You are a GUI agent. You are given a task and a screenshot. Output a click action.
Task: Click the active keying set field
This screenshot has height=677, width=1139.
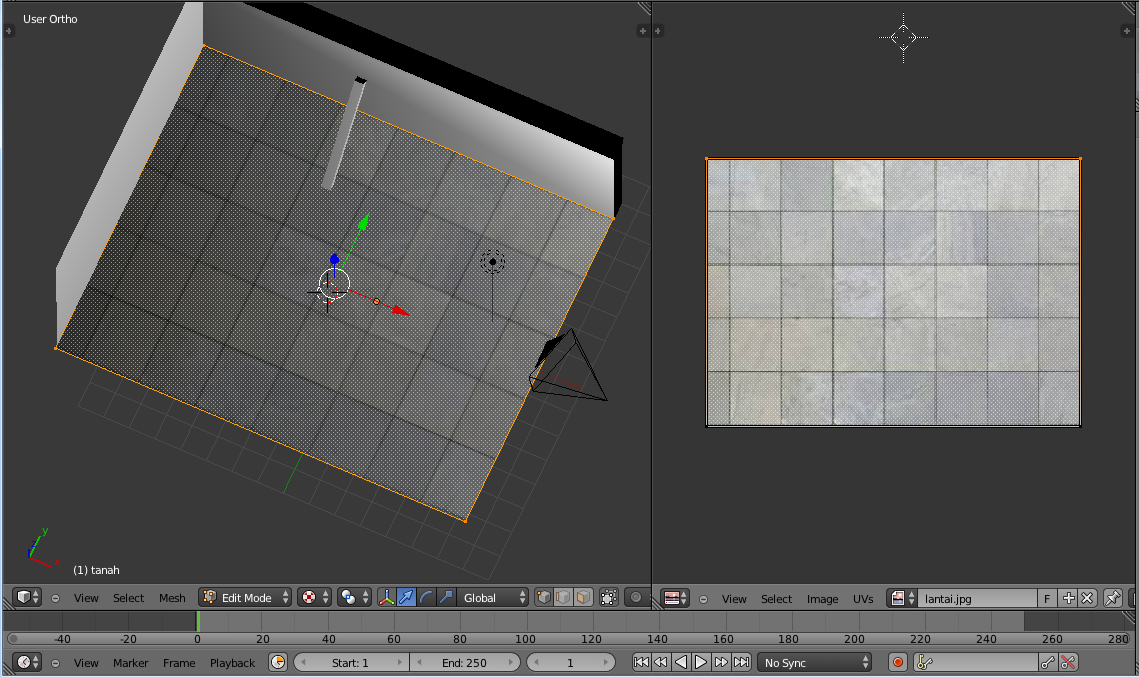(x=976, y=662)
